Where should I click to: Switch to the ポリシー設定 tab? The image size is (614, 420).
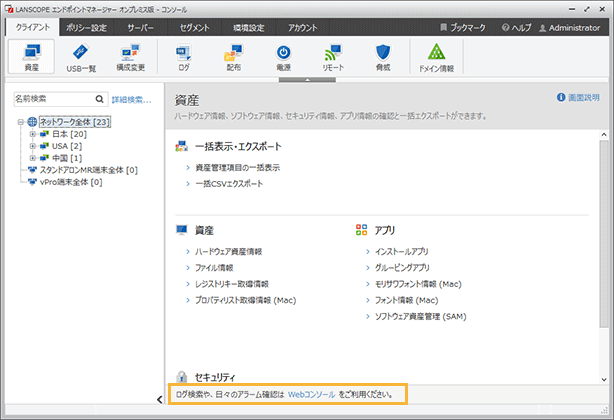click(x=85, y=28)
